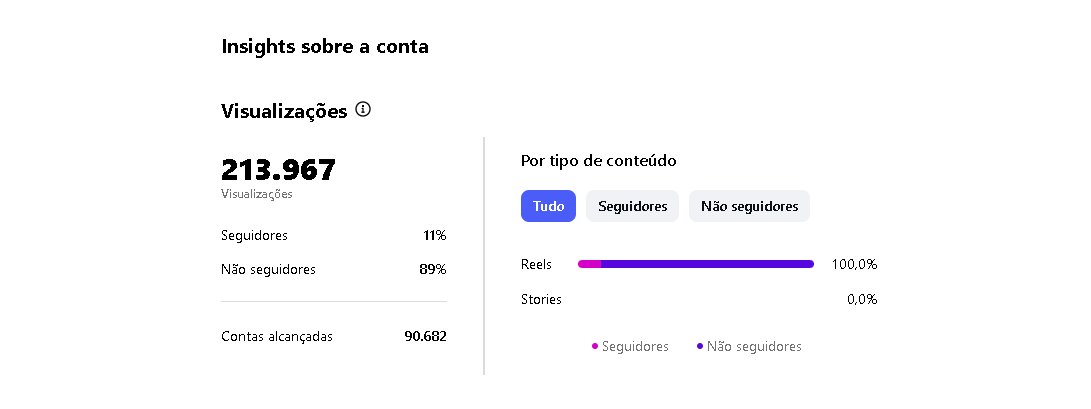The width and height of the screenshot is (1091, 409).
Task: Click the 11% followers percentage
Action: tap(434, 236)
